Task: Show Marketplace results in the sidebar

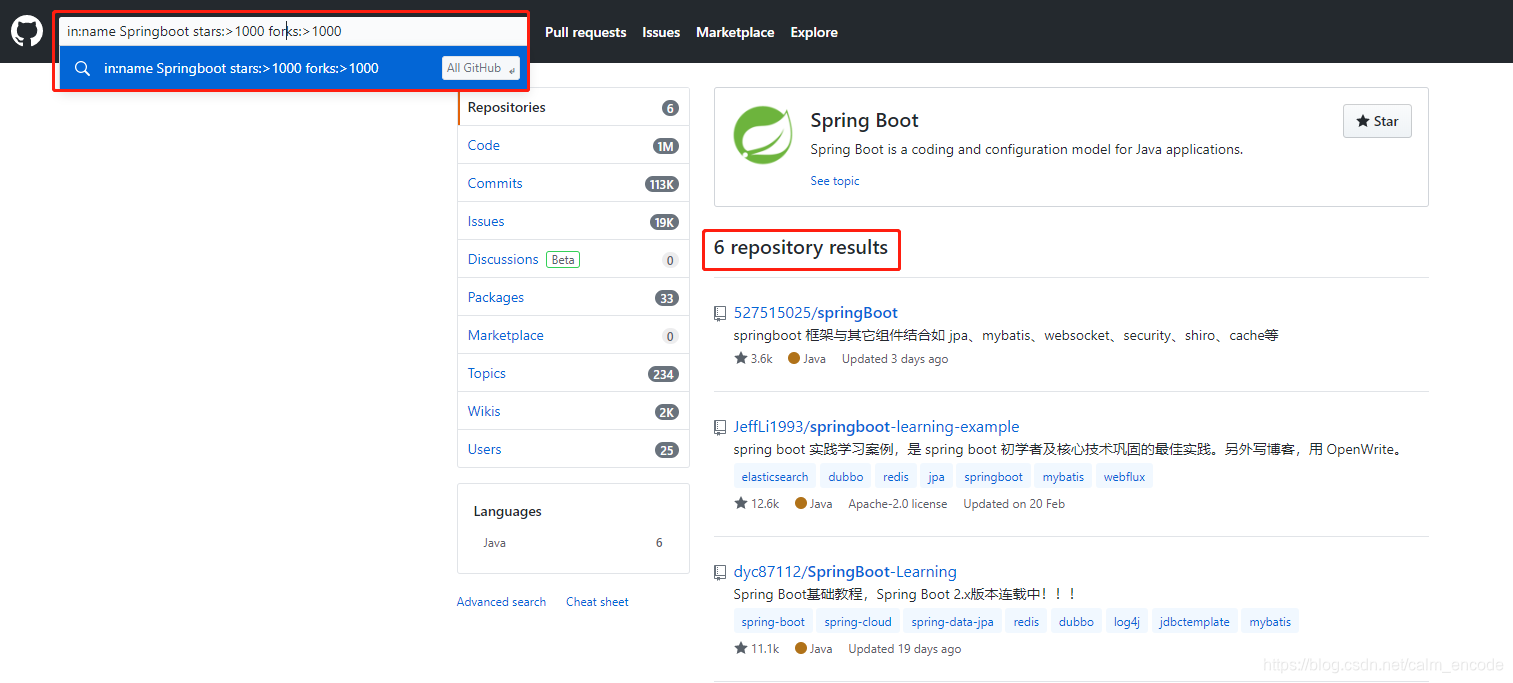Action: coord(573,335)
